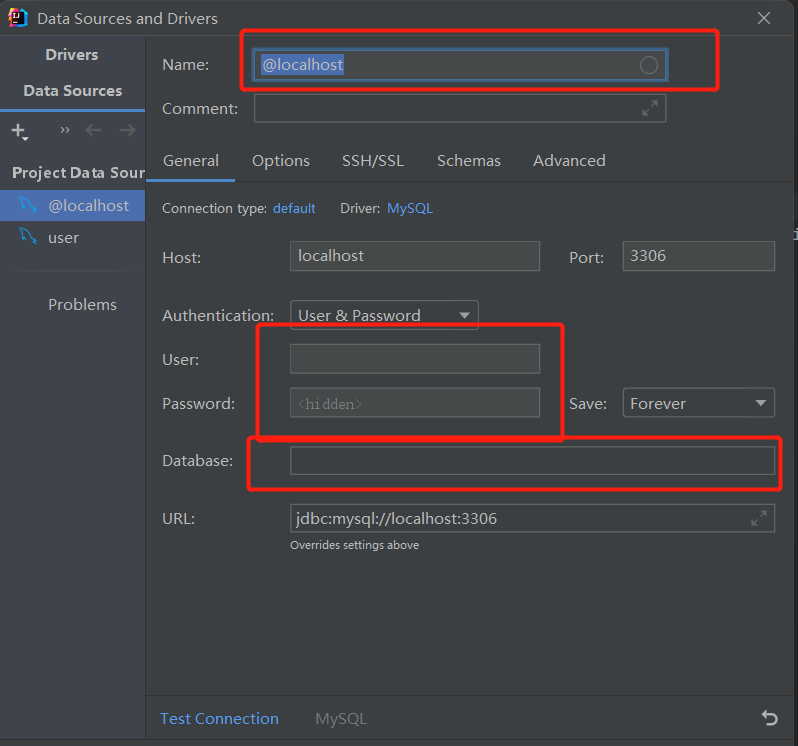Click the revert changes arrow icon

point(769,718)
